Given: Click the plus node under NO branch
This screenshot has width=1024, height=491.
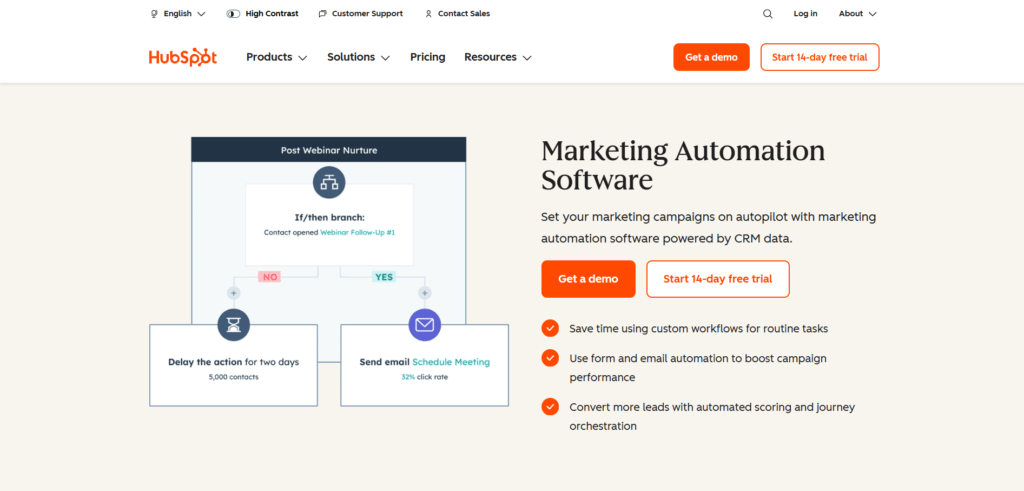Looking at the screenshot, I should [234, 293].
